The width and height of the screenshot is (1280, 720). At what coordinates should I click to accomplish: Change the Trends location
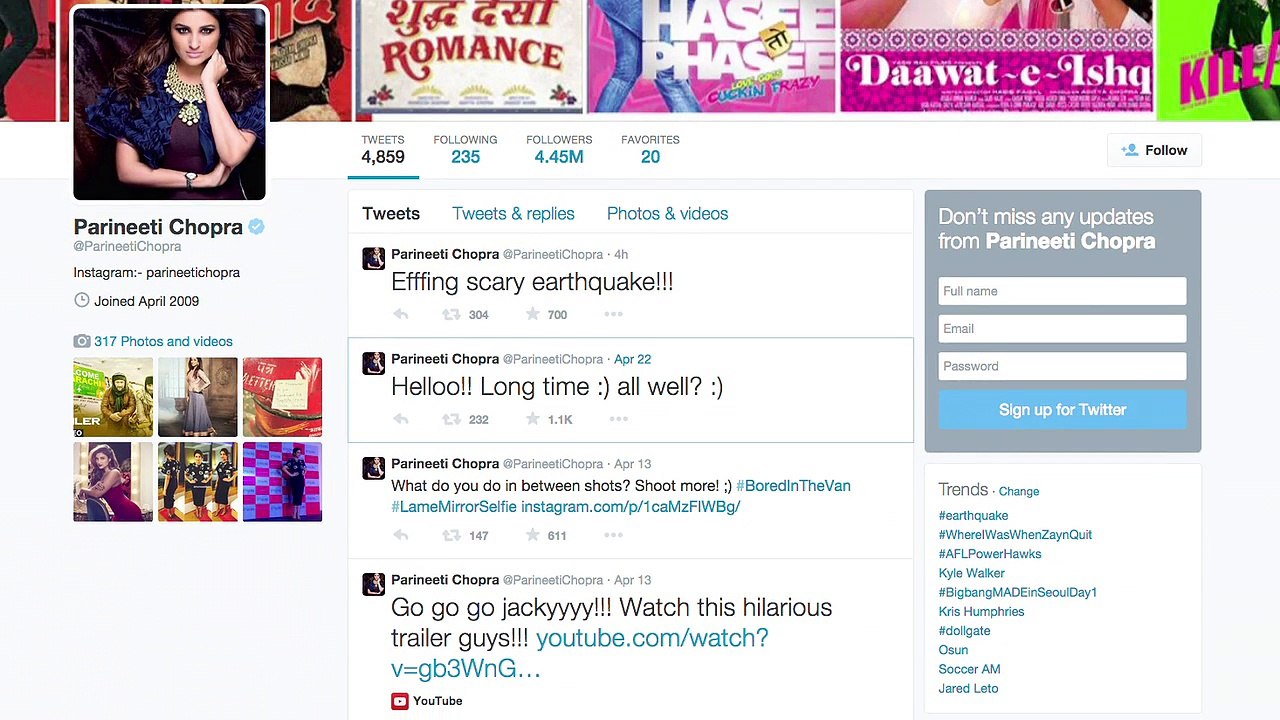point(1019,491)
